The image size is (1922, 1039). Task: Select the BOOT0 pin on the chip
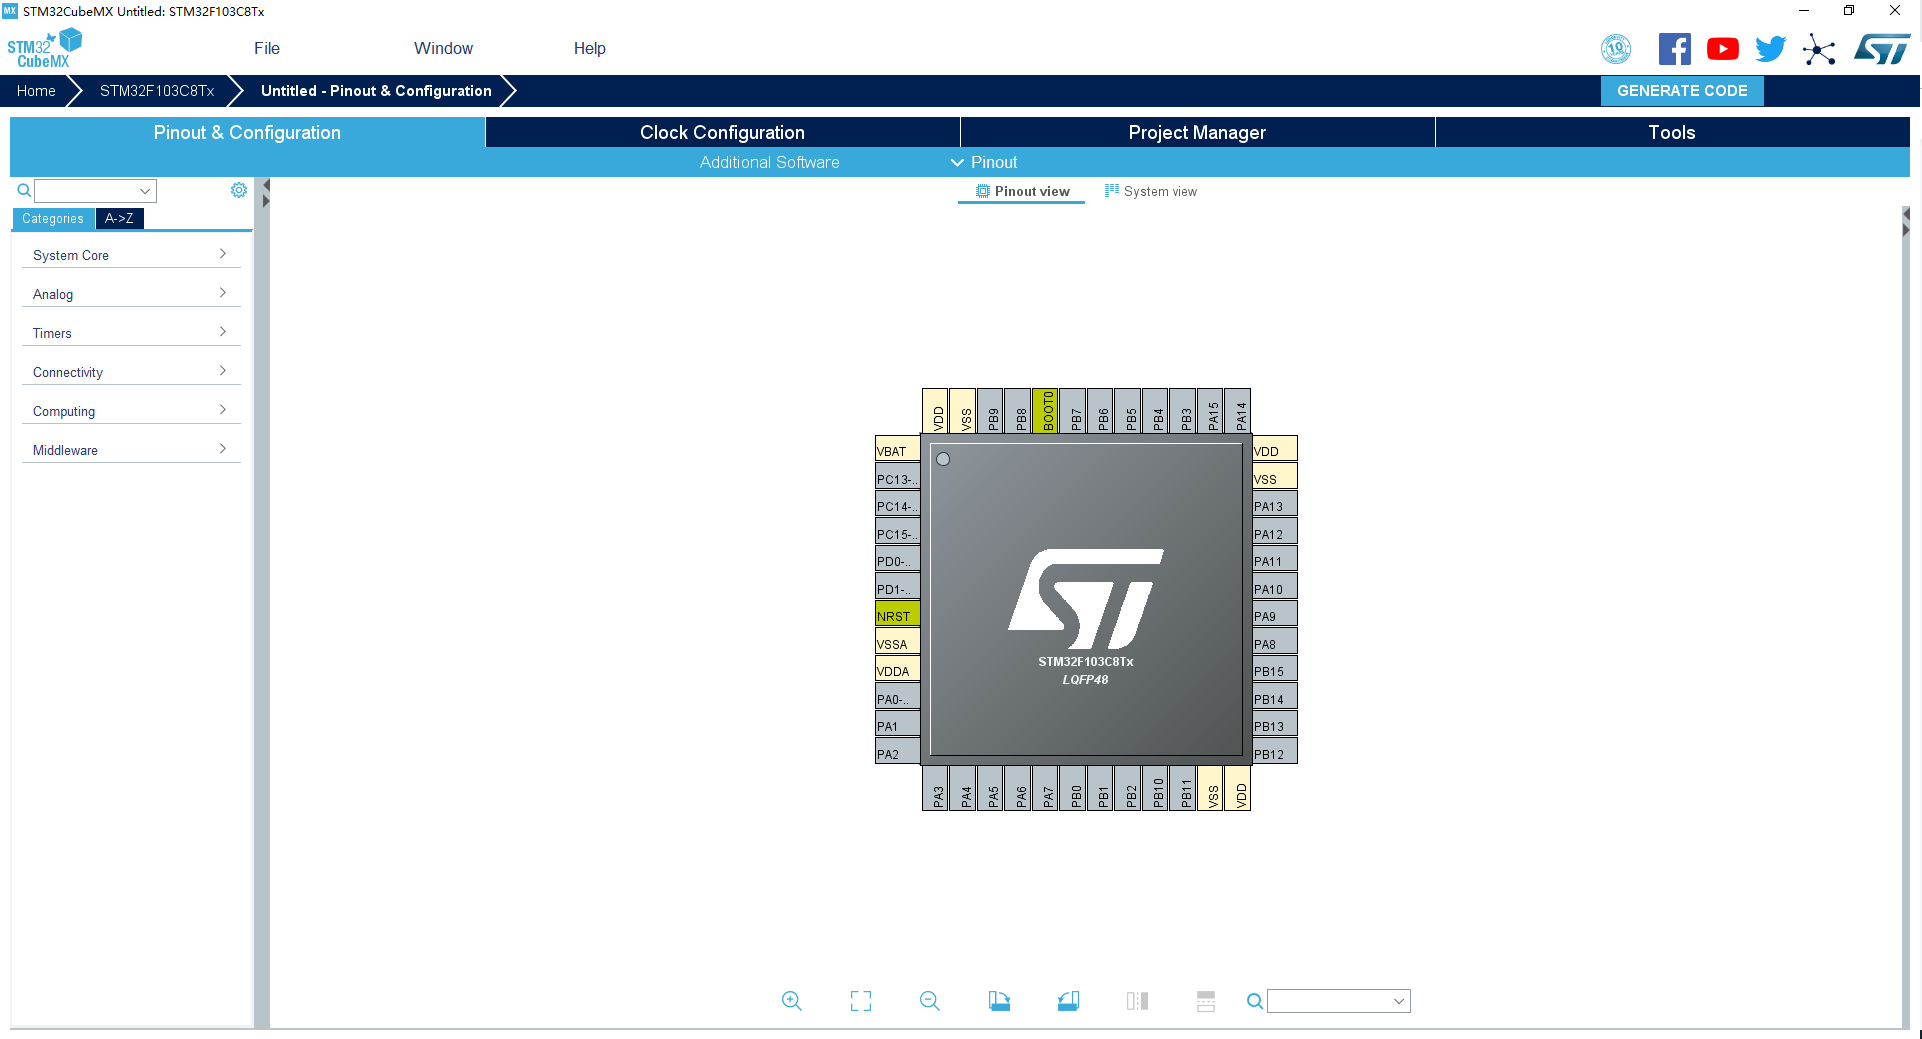point(1047,411)
